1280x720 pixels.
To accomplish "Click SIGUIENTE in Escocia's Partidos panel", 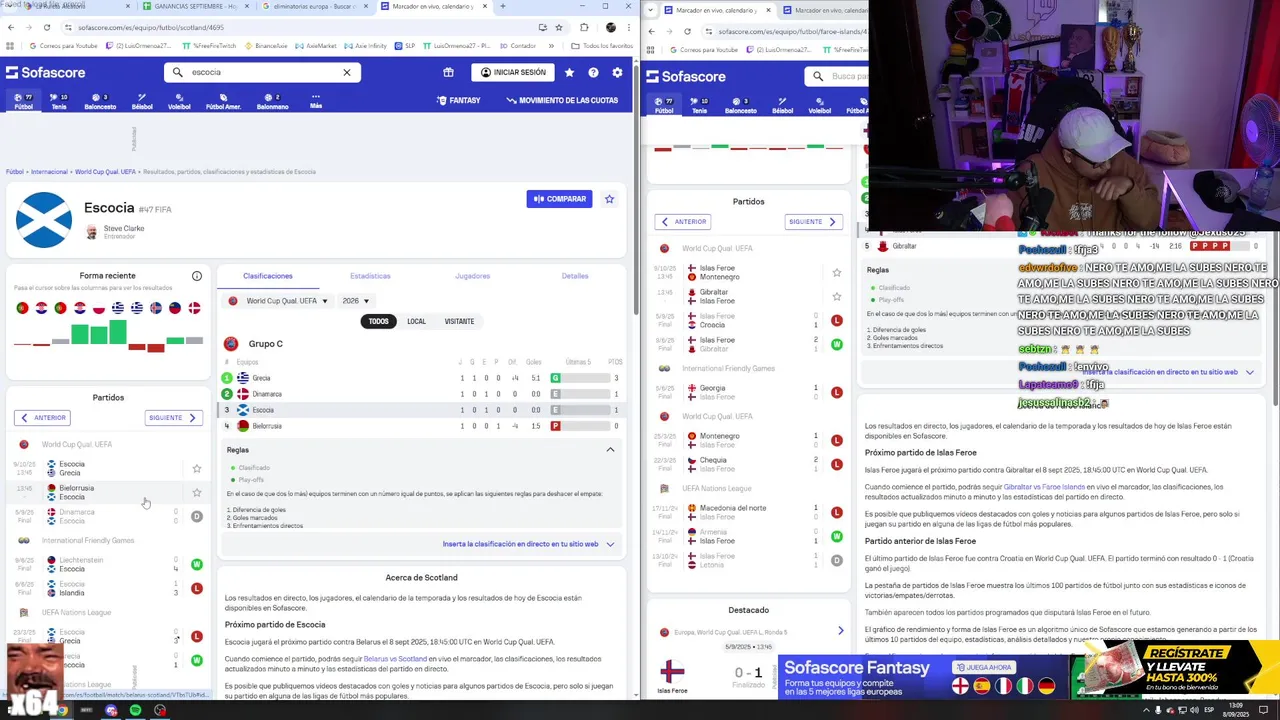I will click(x=173, y=418).
